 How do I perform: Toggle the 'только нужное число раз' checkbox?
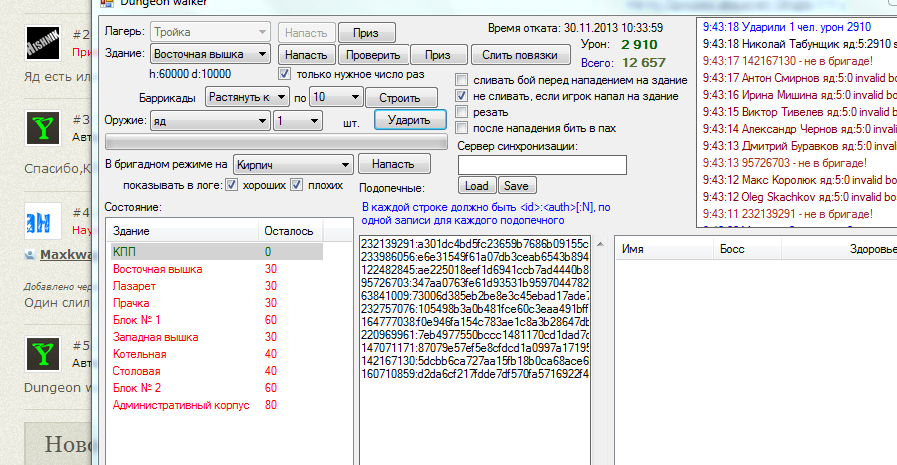(285, 74)
